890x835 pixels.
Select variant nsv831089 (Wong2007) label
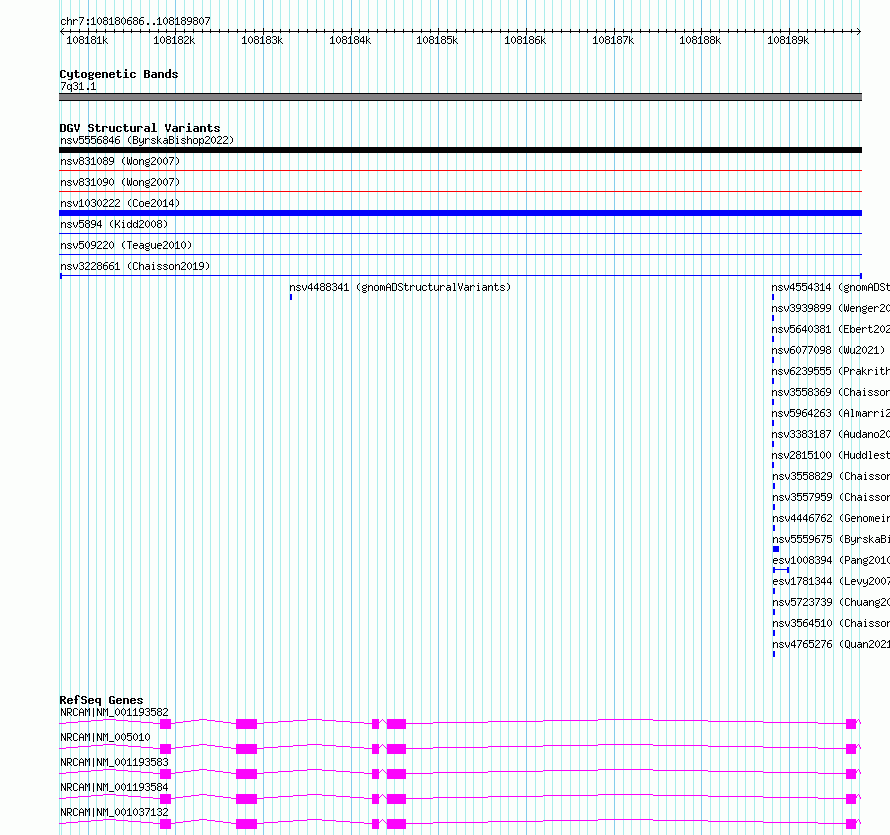tap(120, 161)
